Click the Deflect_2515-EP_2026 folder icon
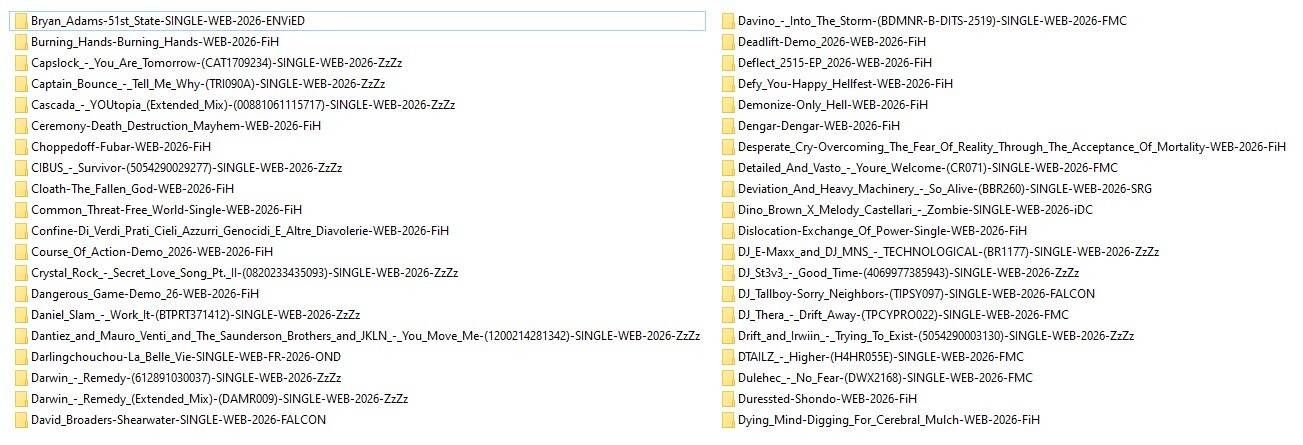The width and height of the screenshot is (1303, 445). click(727, 62)
